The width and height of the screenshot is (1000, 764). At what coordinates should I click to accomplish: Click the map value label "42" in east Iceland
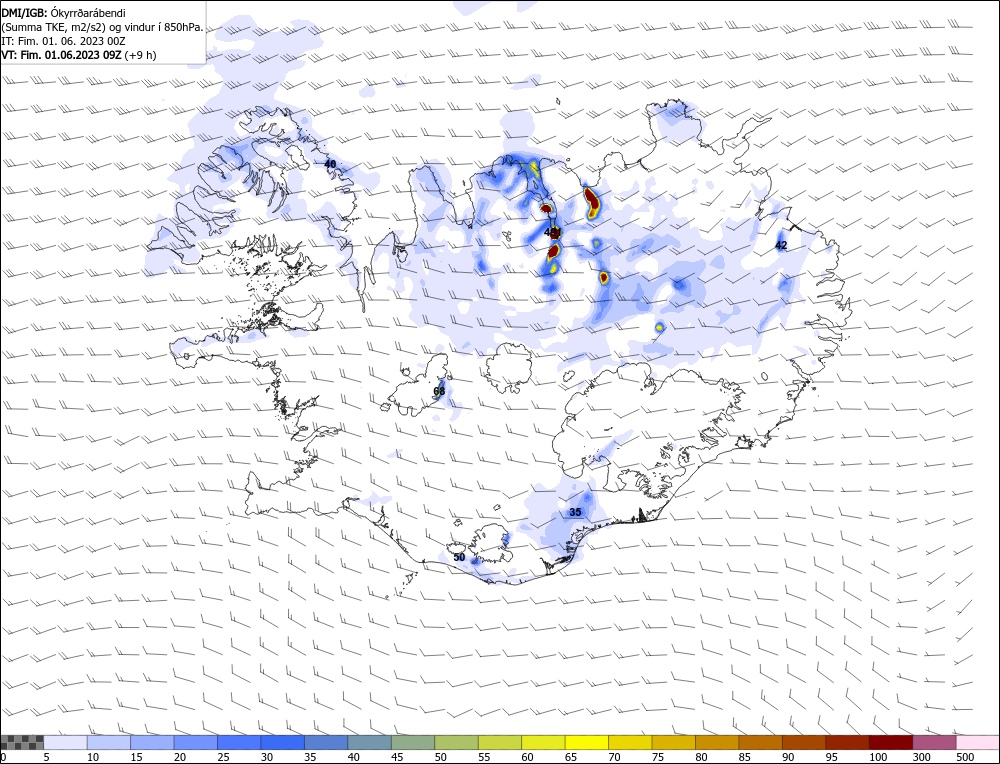(x=781, y=245)
